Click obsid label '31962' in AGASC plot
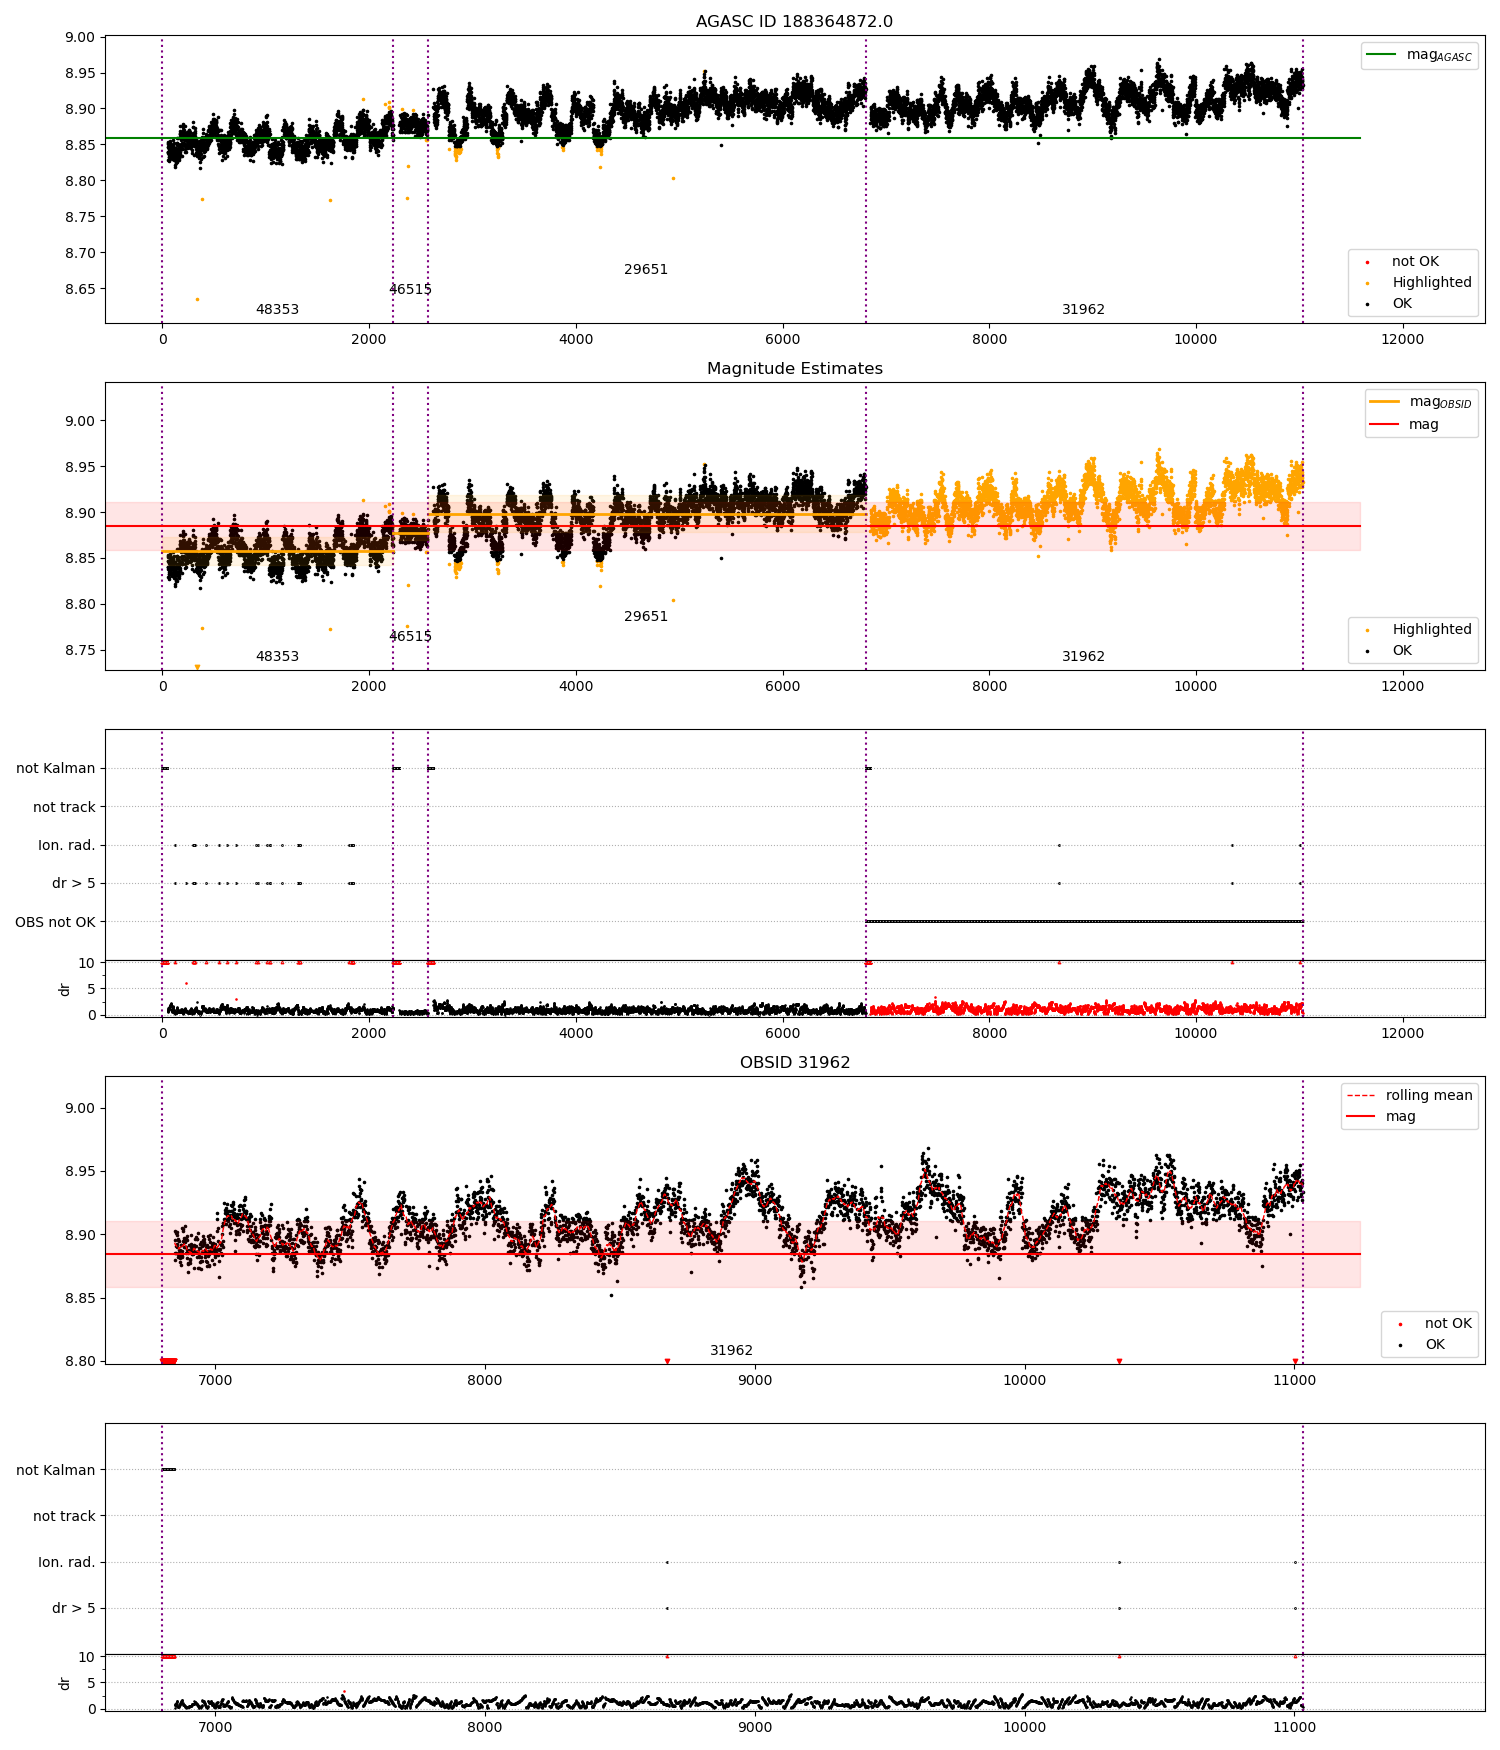 click(x=1083, y=309)
